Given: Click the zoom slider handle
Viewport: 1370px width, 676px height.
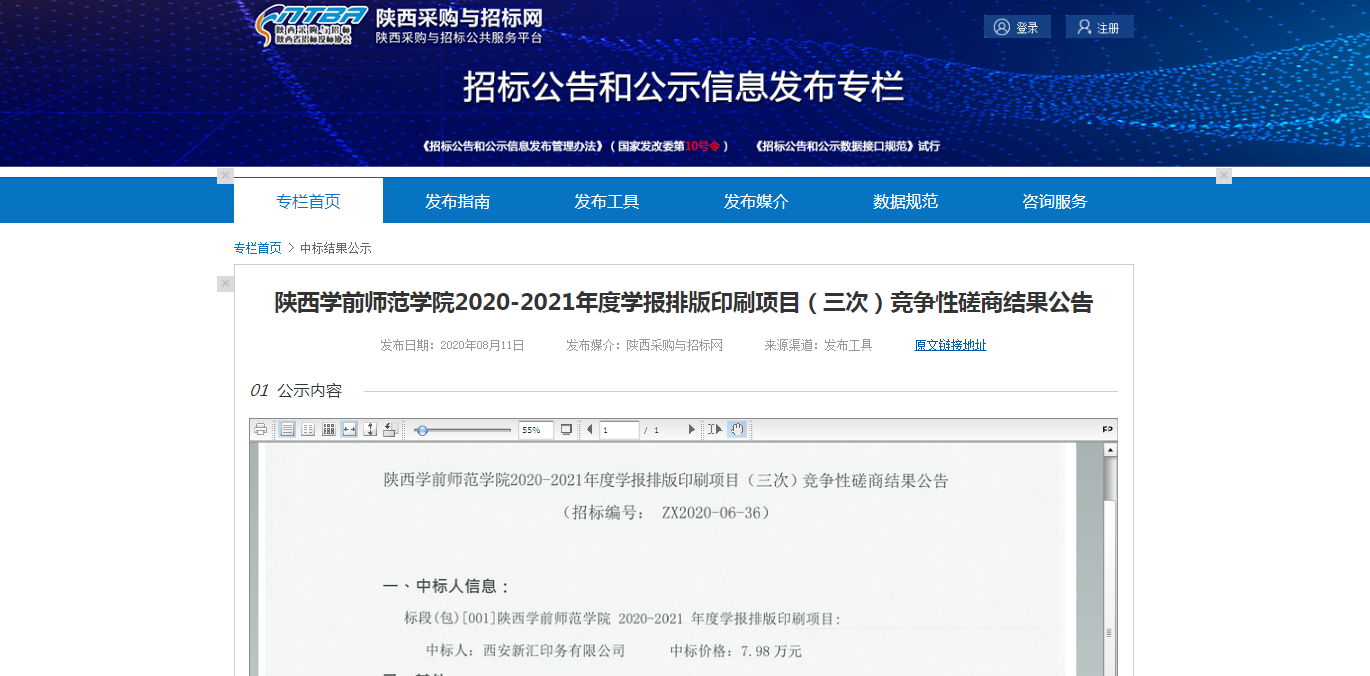Looking at the screenshot, I should (x=422, y=430).
